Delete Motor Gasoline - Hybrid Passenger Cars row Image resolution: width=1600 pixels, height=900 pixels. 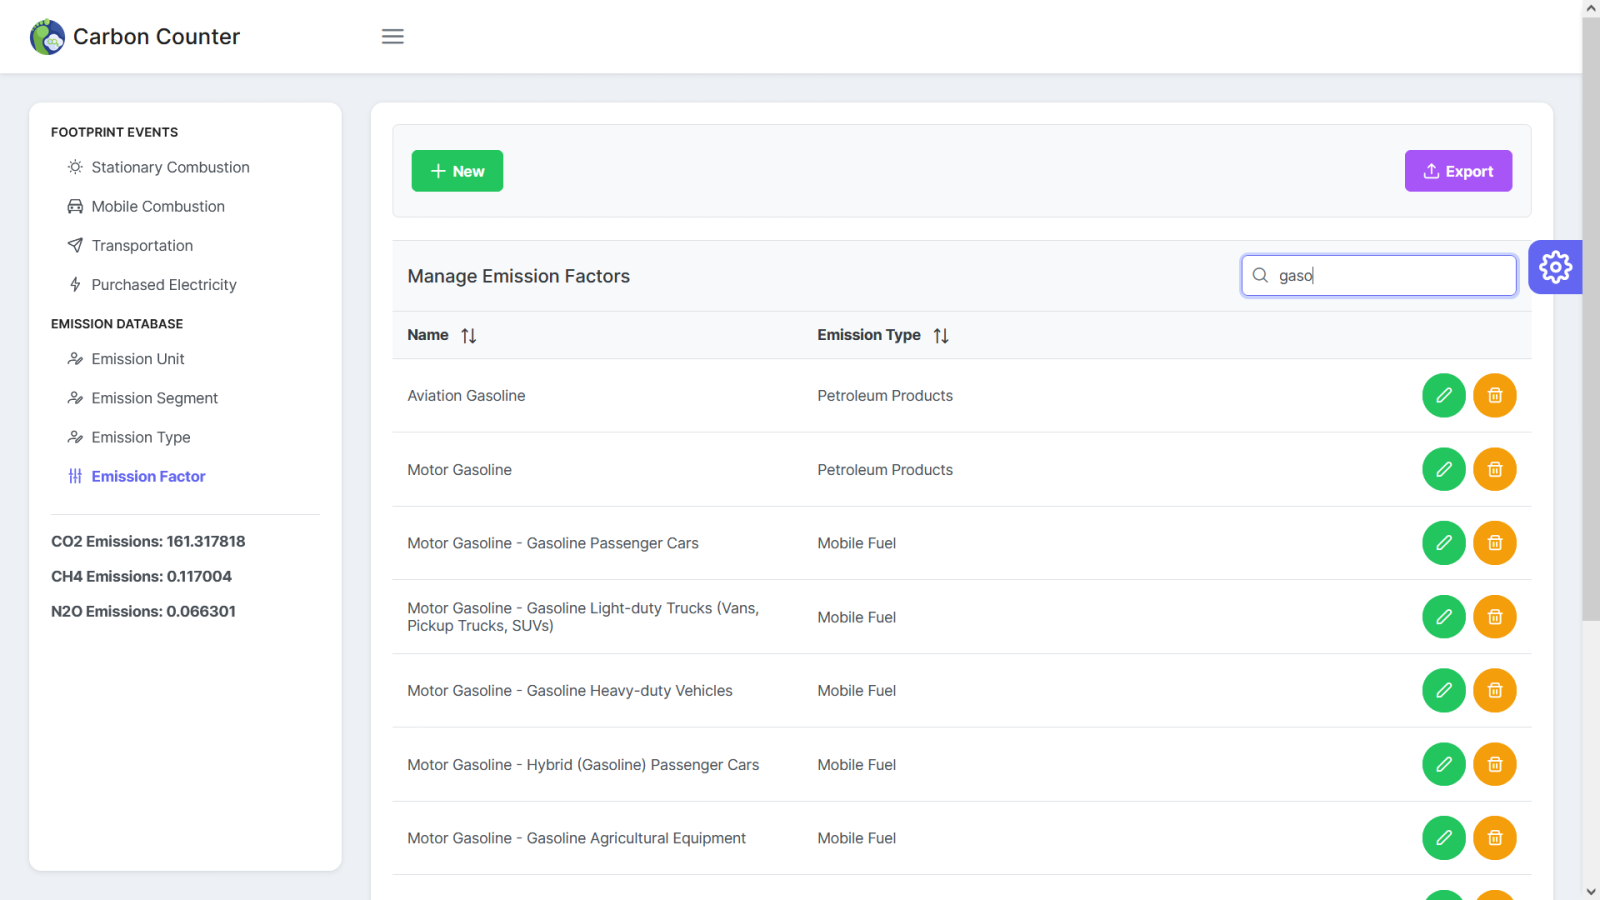(x=1494, y=765)
